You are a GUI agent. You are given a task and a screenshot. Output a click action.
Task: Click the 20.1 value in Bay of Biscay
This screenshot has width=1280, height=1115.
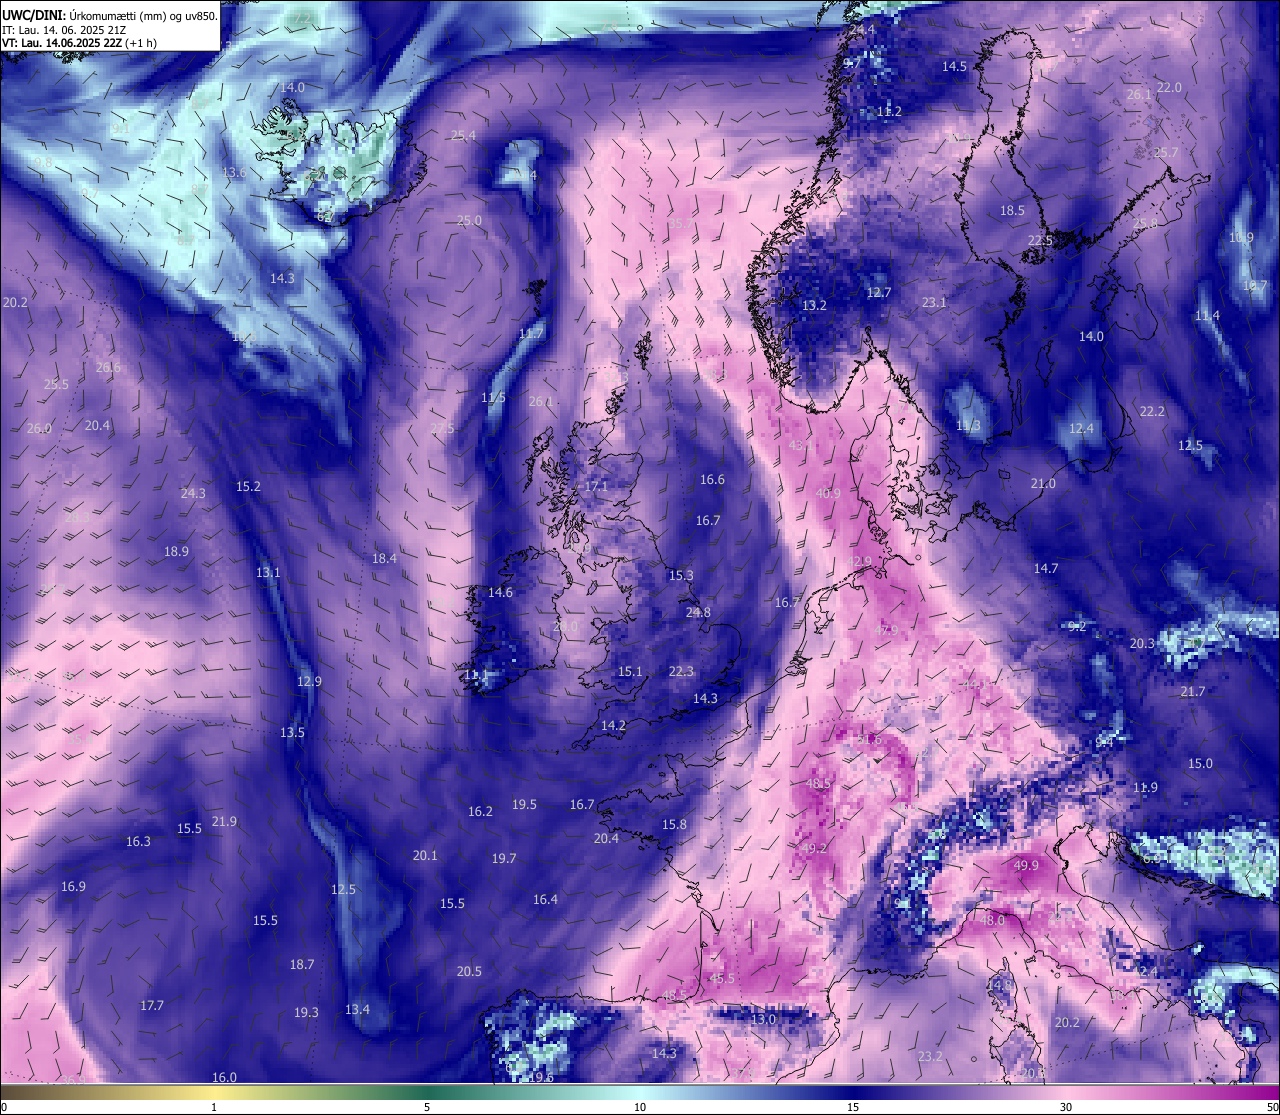tap(425, 856)
